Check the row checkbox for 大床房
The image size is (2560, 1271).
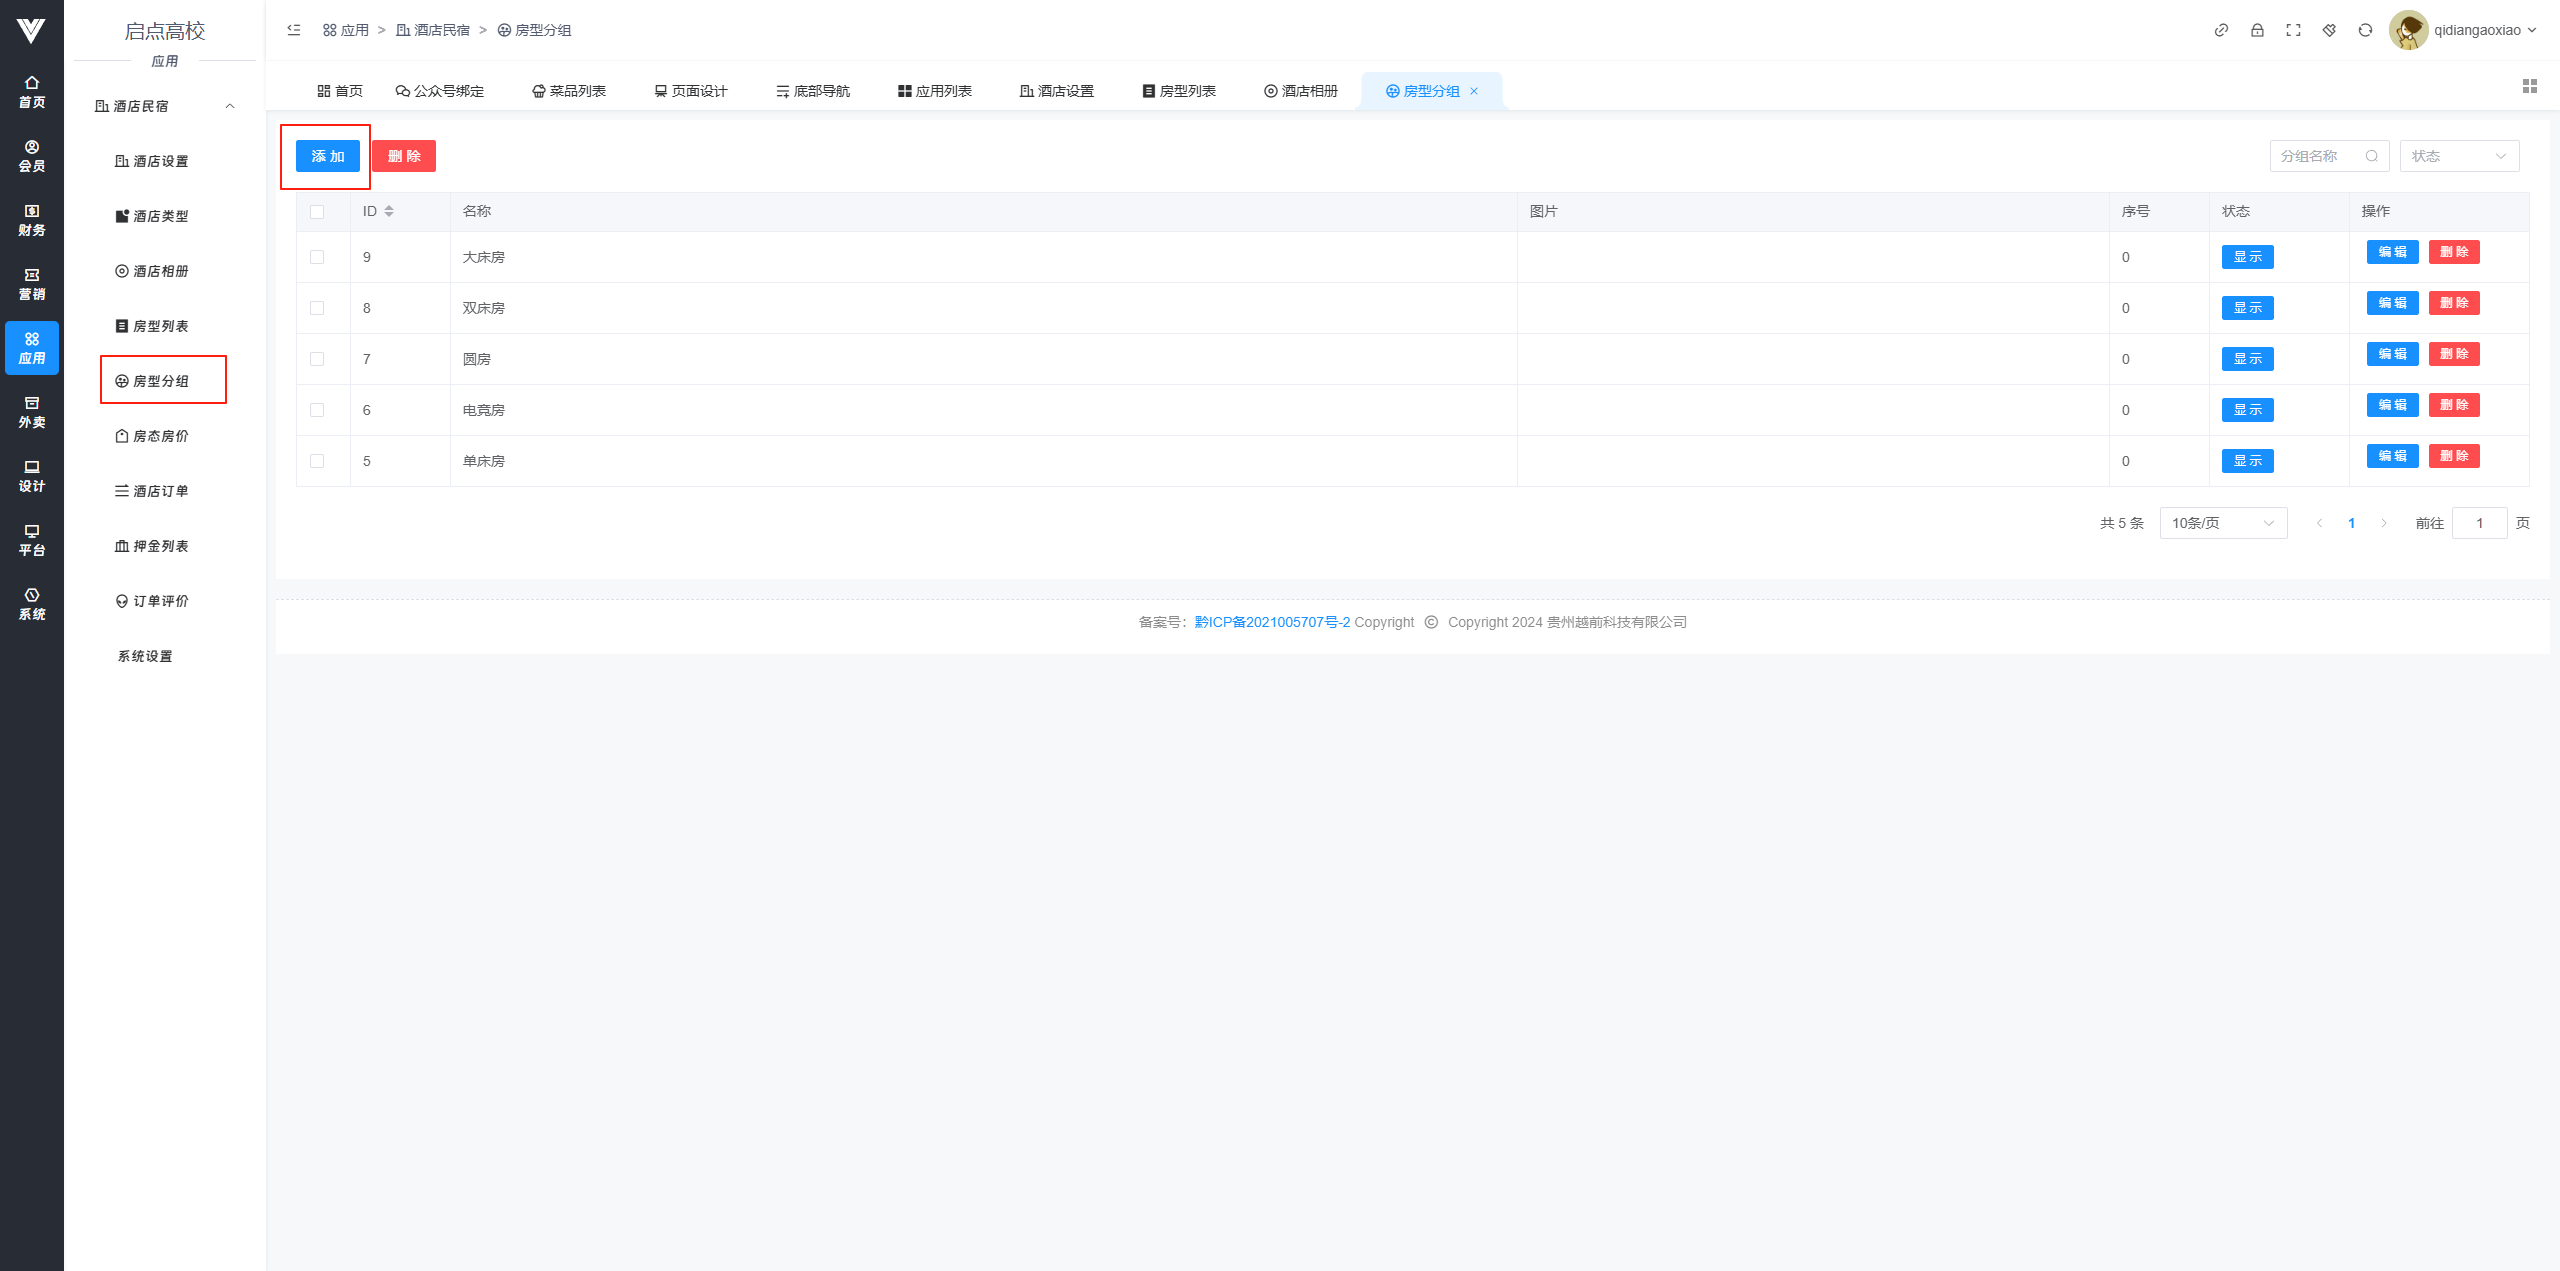[317, 257]
